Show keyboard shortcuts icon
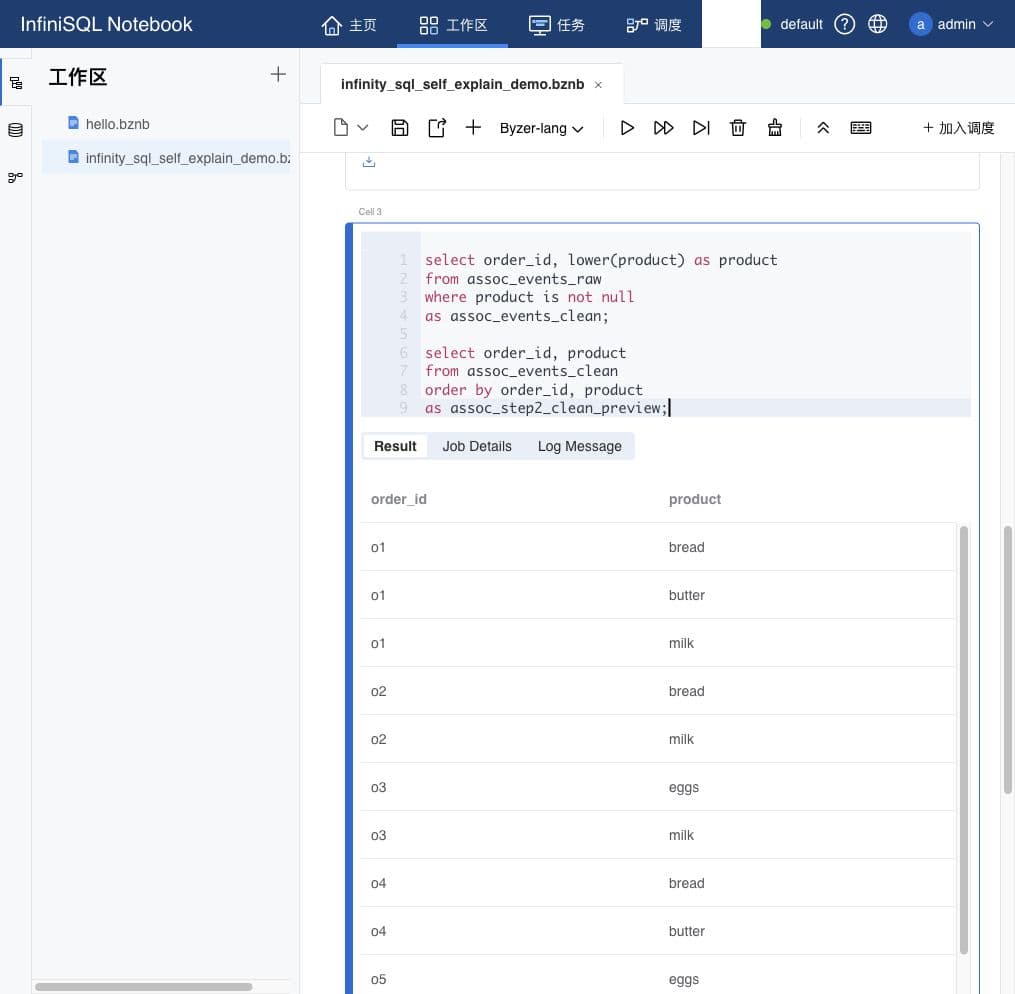This screenshot has height=994, width=1015. click(860, 127)
